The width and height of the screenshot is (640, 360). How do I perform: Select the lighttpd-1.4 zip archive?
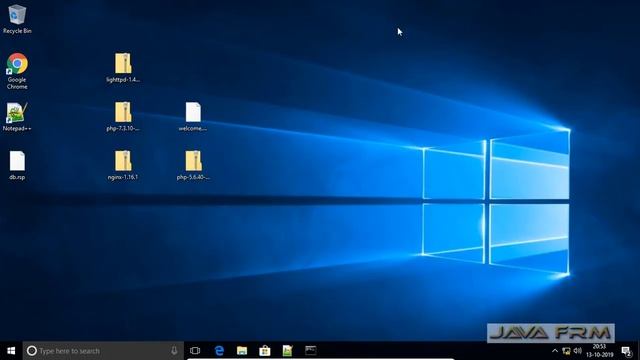tap(123, 68)
